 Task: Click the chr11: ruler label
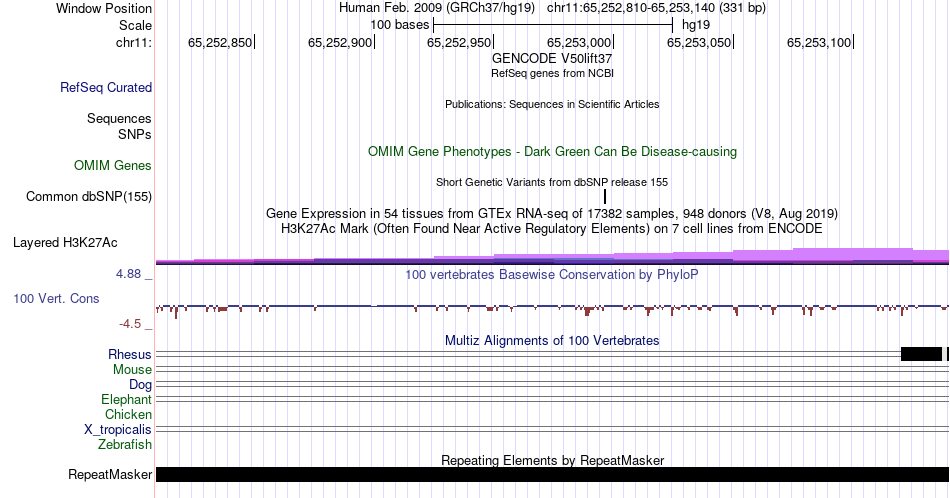click(x=134, y=42)
